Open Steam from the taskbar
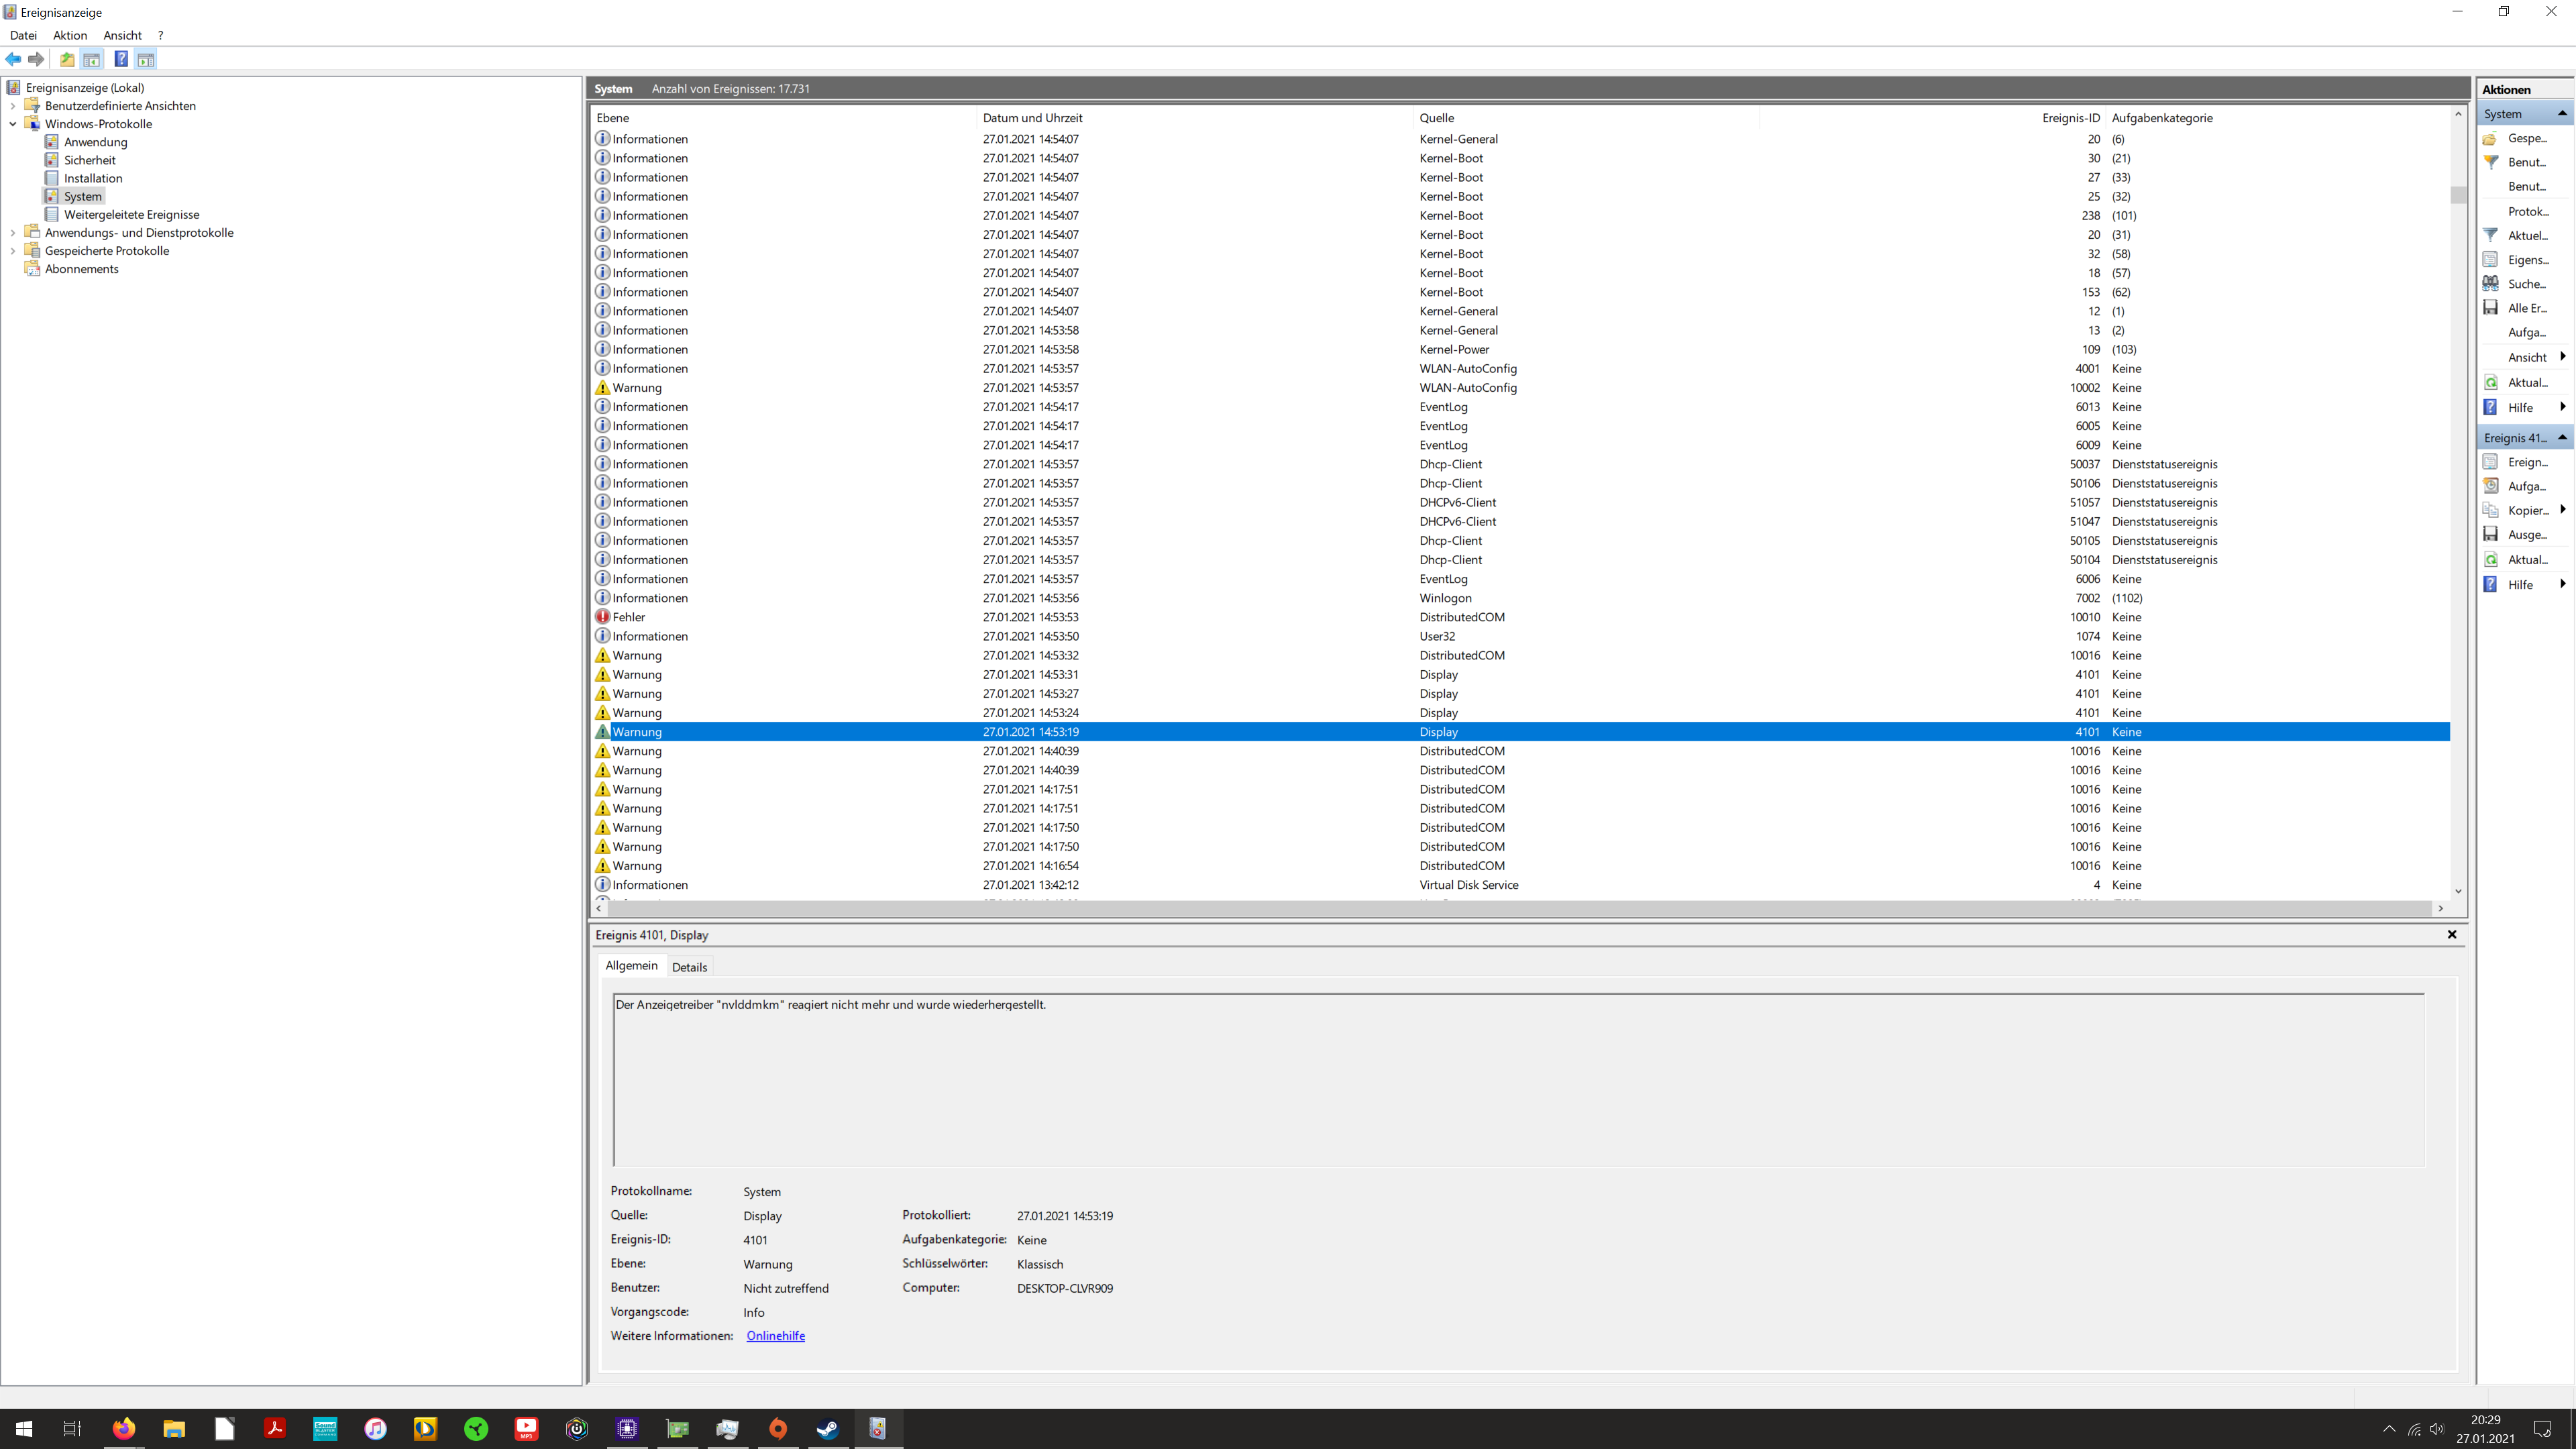The image size is (2576, 1449). point(828,1428)
